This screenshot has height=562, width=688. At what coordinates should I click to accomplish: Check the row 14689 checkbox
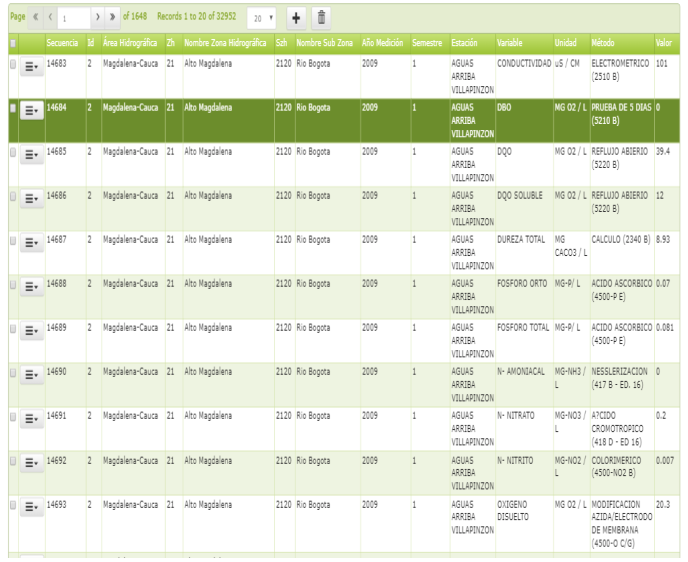[13, 329]
